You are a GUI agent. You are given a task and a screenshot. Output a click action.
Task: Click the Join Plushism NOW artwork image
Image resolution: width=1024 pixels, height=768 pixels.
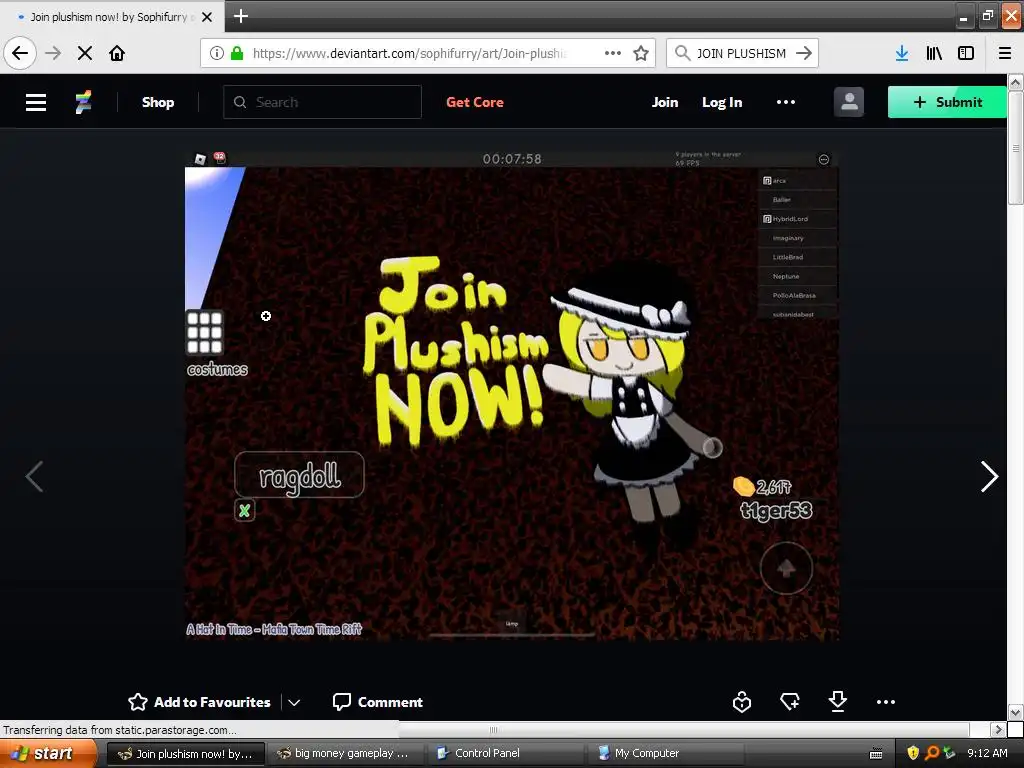512,394
